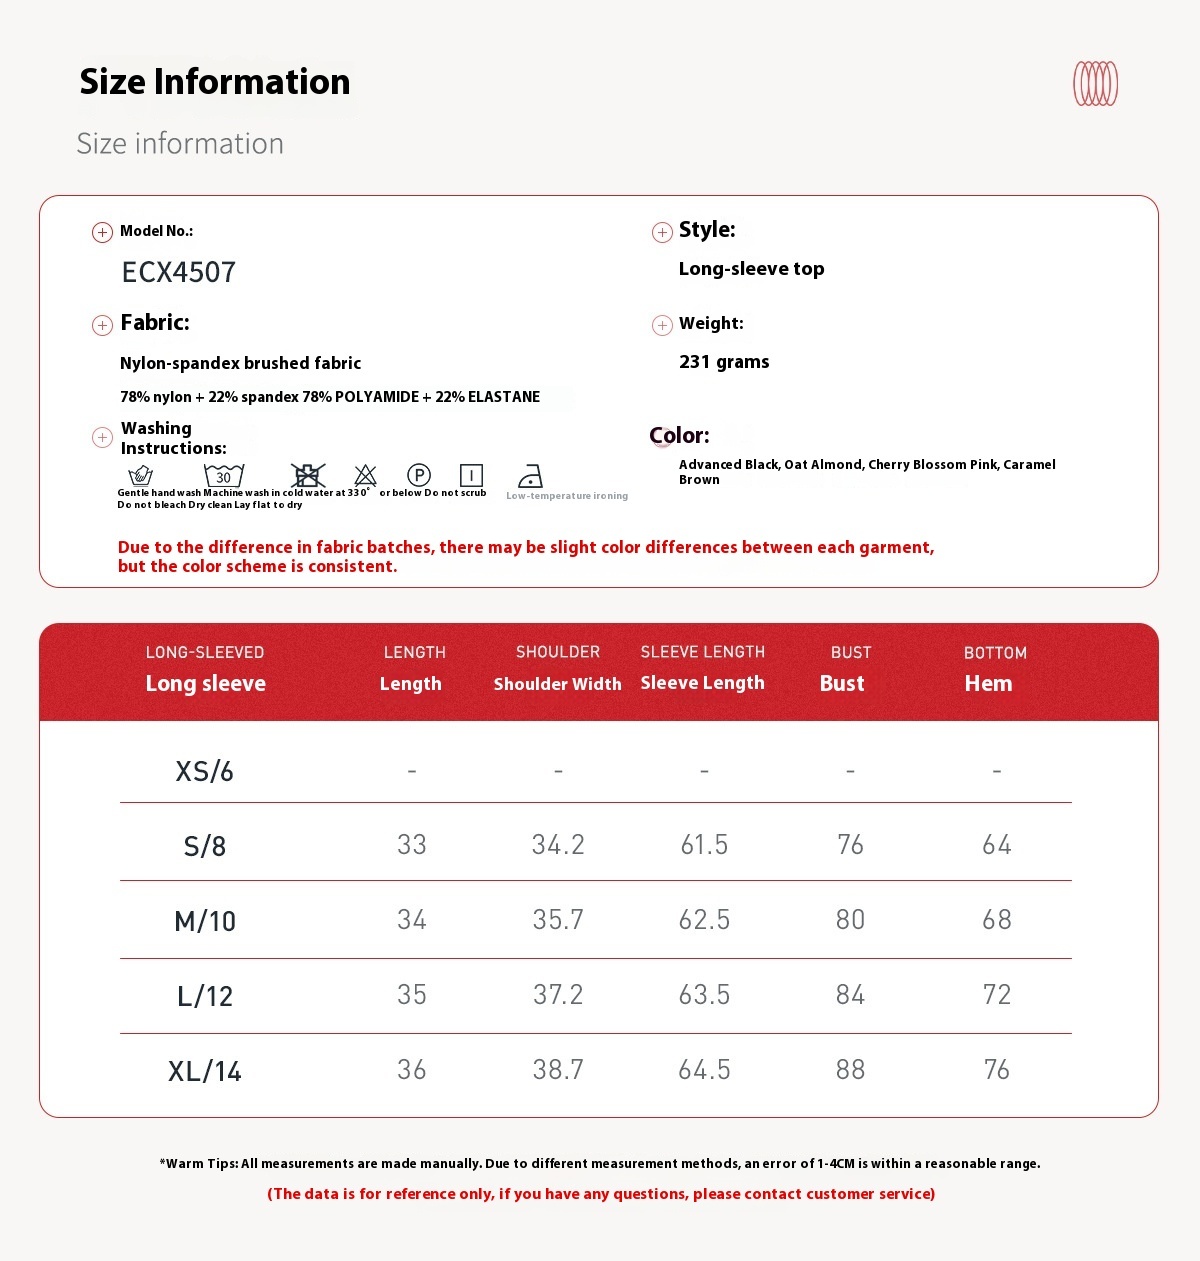Click the crossed-out do not scrub symbol

(308, 475)
